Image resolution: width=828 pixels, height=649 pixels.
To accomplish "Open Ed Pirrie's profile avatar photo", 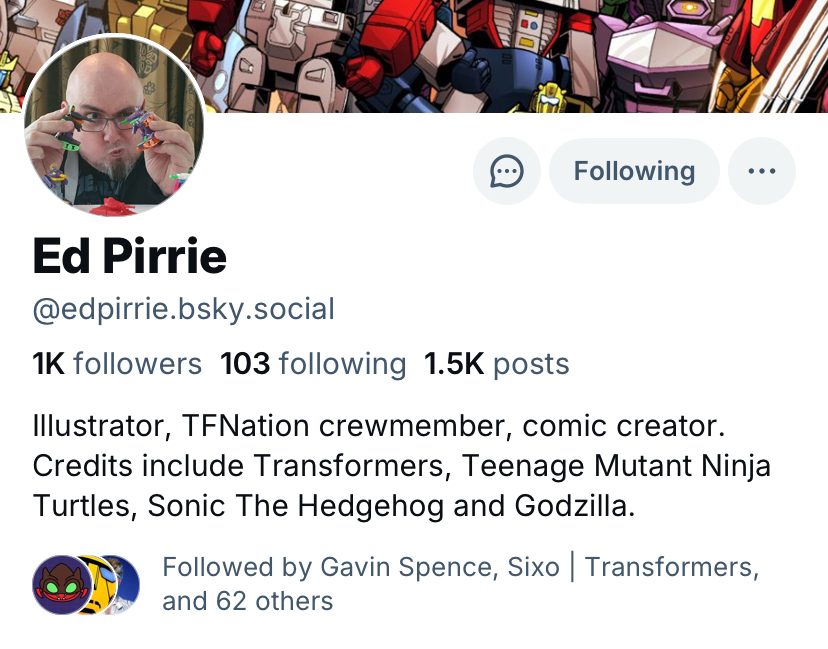I will click(x=114, y=126).
